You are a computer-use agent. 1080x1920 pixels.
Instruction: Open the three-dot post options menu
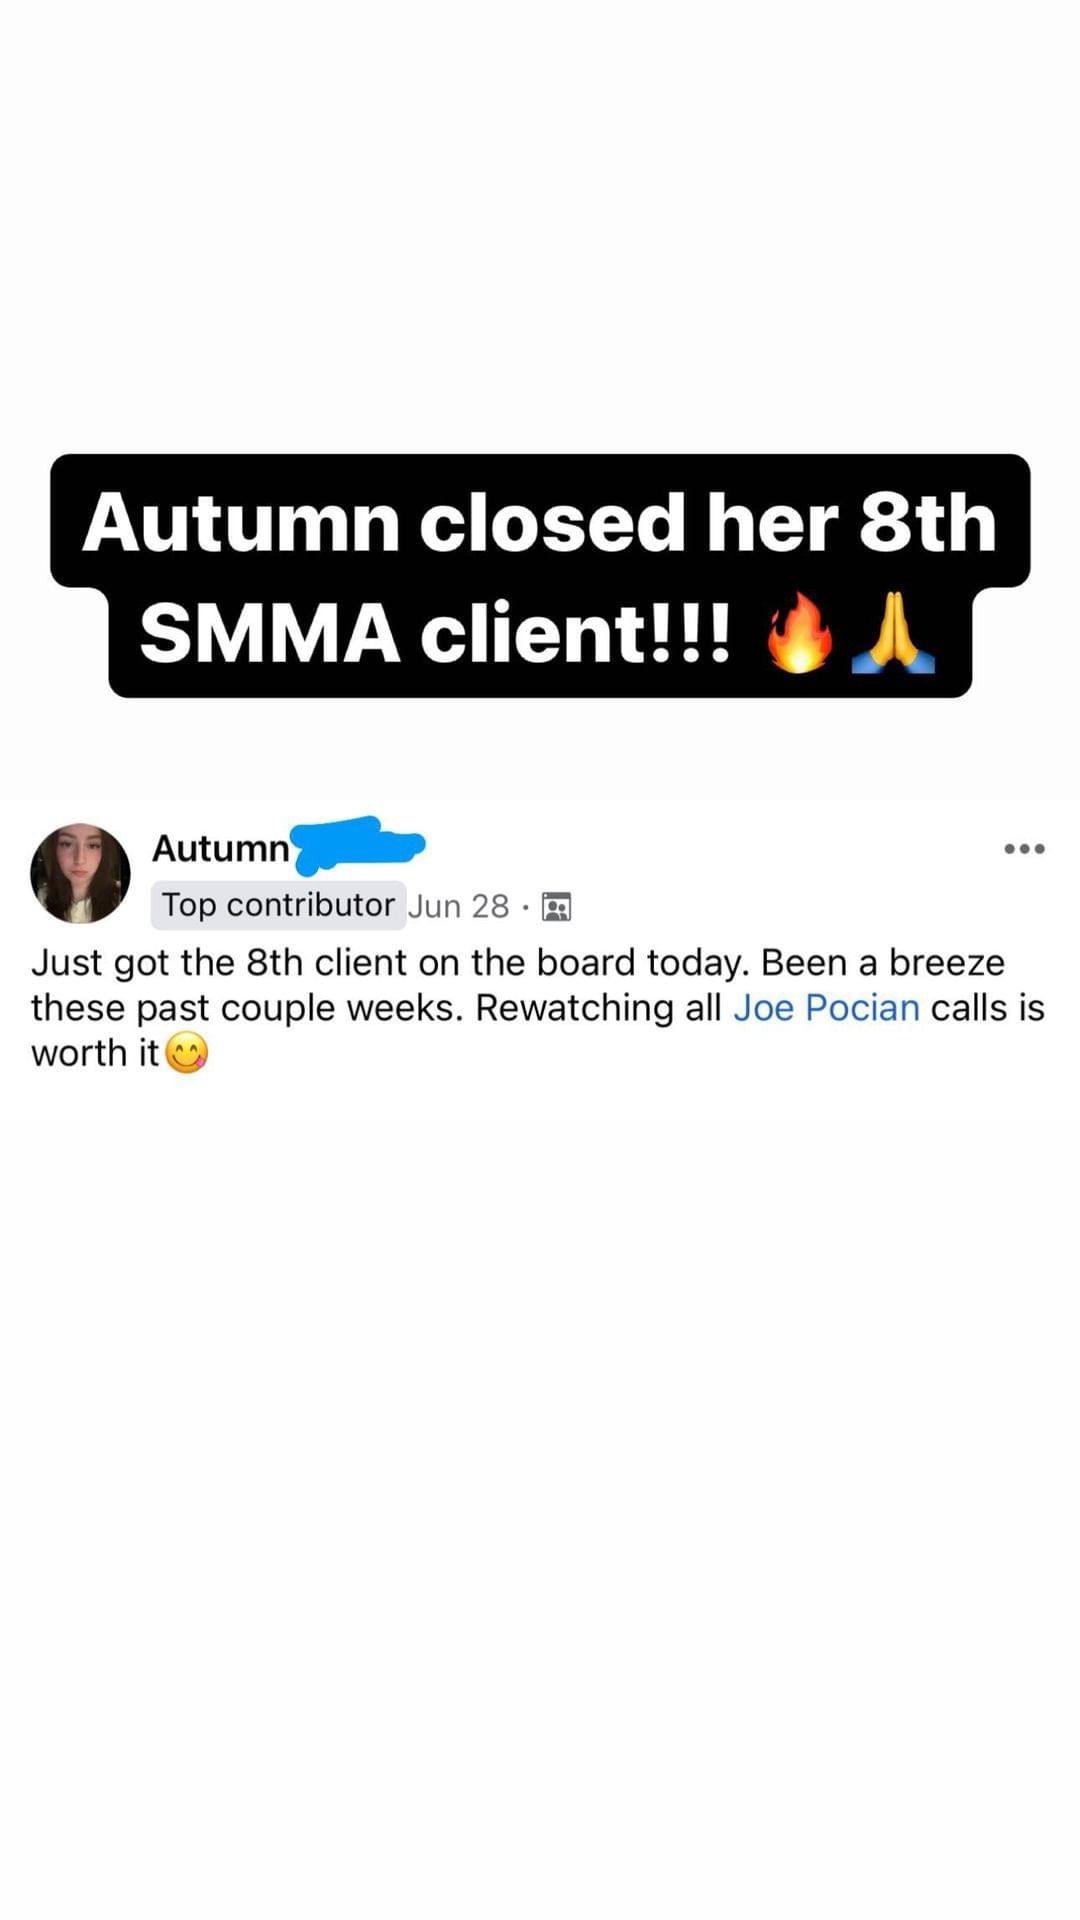1025,848
